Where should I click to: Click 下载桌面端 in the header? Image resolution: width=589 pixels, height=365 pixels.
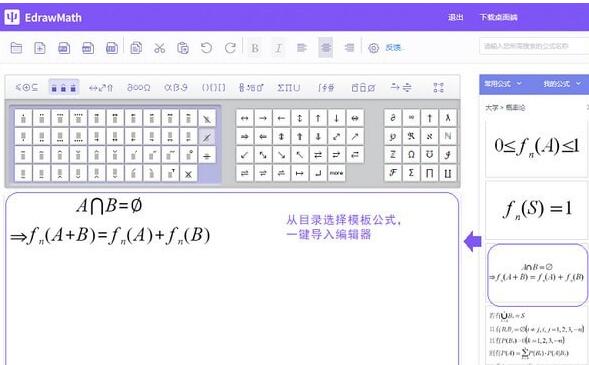498,17
